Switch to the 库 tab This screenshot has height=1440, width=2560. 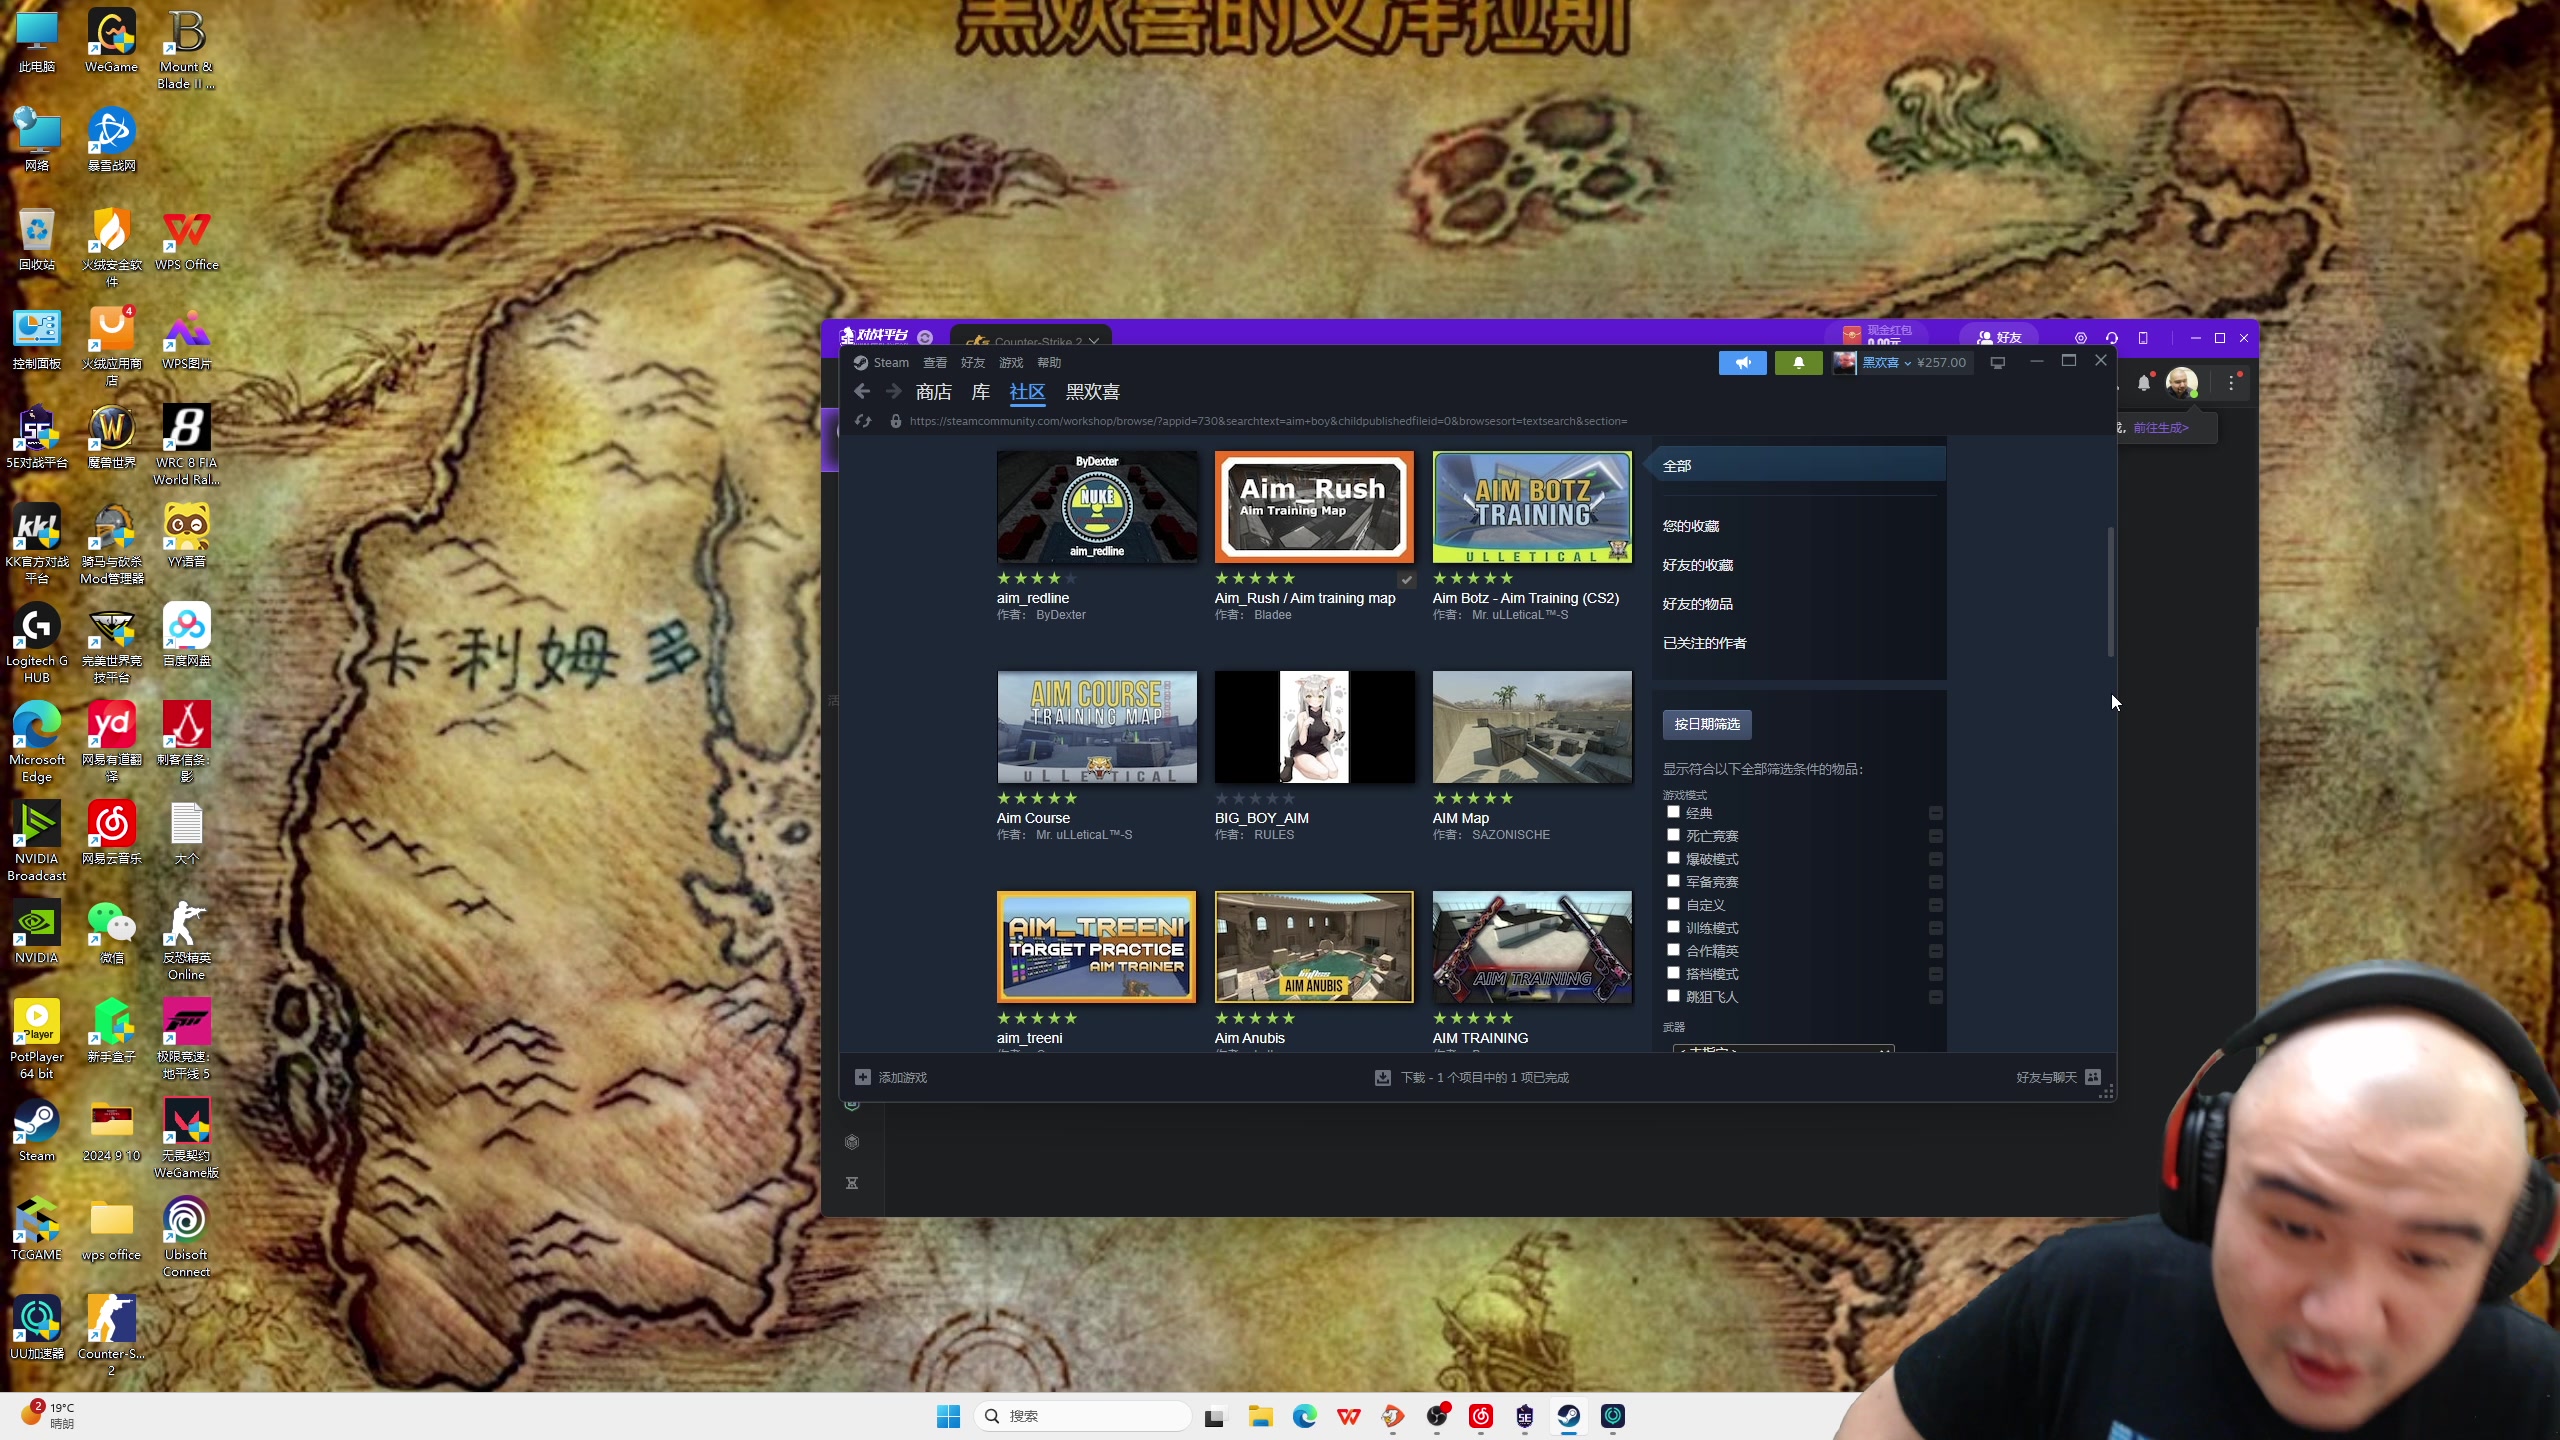tap(981, 392)
